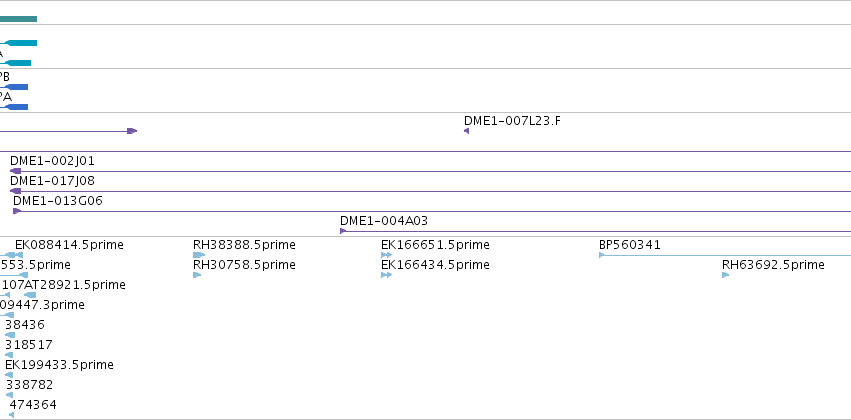Click the DME1-007L23.F arrow glyph
Image resolution: width=851 pixels, height=420 pixels.
(466, 131)
